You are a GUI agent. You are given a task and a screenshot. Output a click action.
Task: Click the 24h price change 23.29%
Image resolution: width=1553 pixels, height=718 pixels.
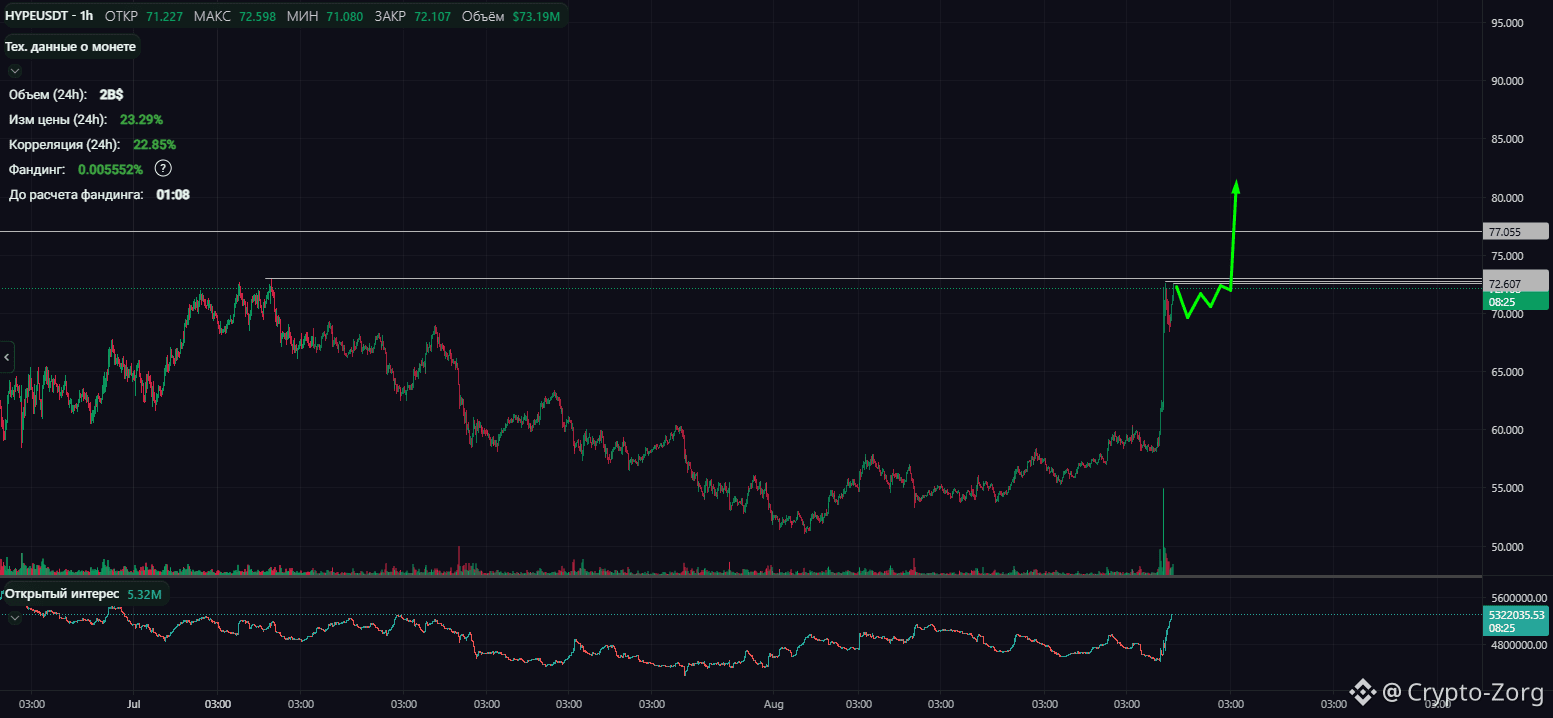coord(141,119)
